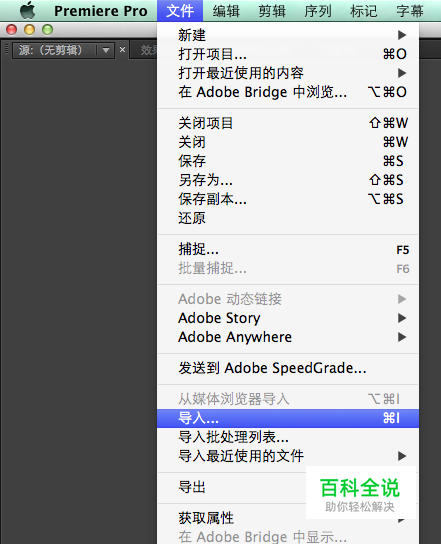The width and height of the screenshot is (441, 544).
Task: Open the 剪辑 menu
Action: pyautogui.click(x=272, y=11)
